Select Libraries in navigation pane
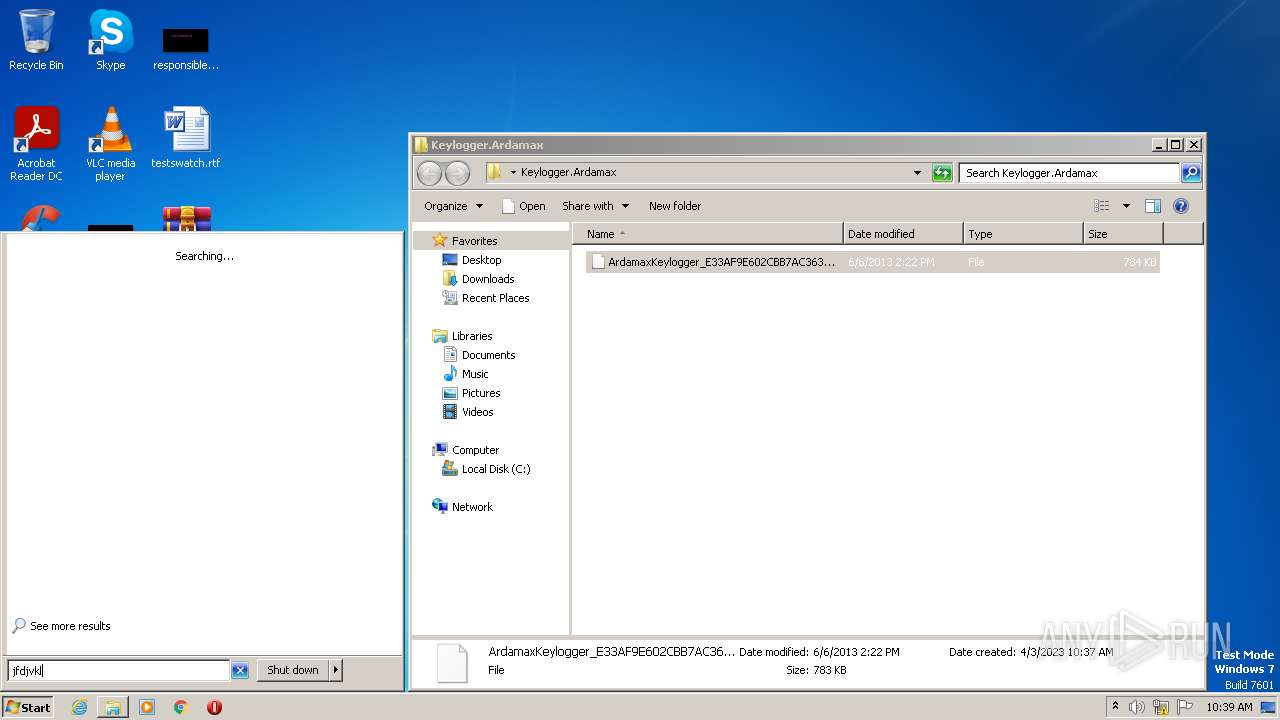This screenshot has width=1280, height=720. 472,336
